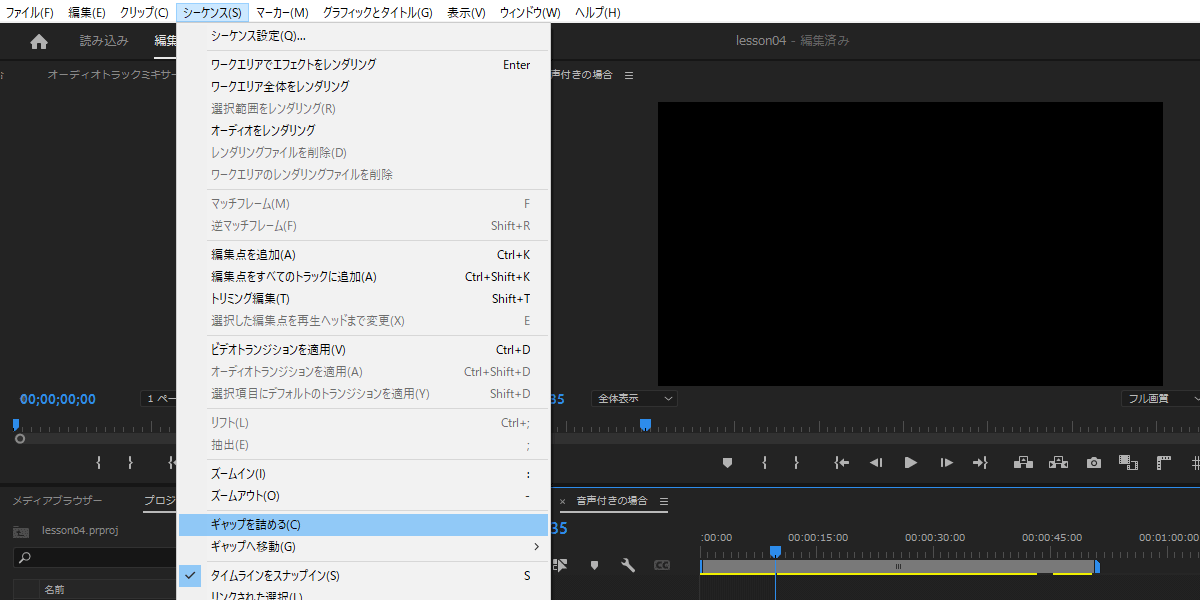Click the オーディオトラックミキサー panel tab
The width and height of the screenshot is (1200, 600).
[x=112, y=75]
